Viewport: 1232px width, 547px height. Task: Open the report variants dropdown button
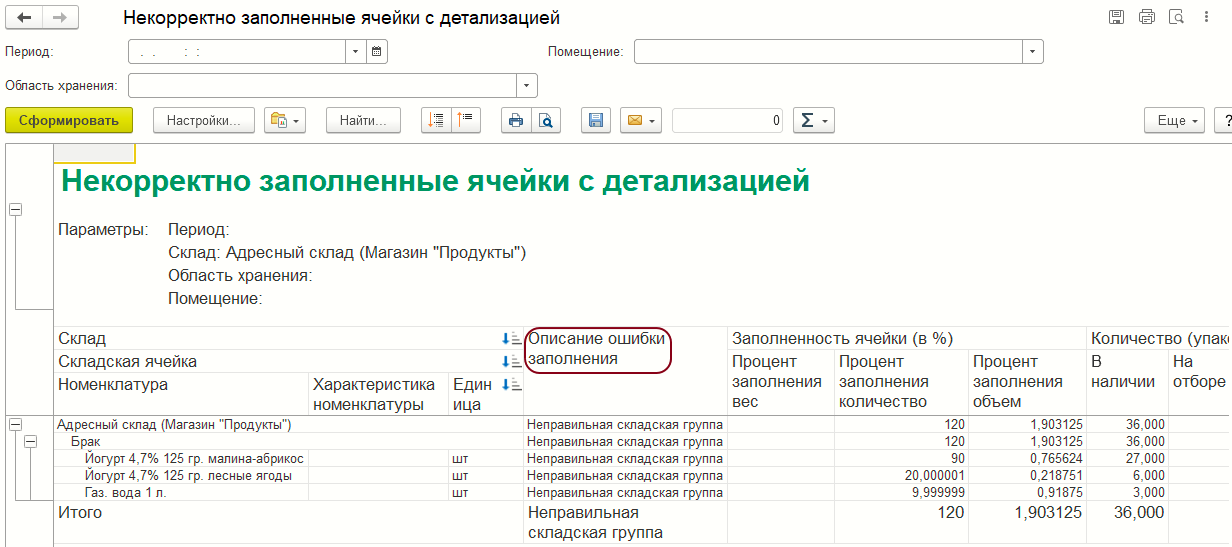tap(285, 120)
